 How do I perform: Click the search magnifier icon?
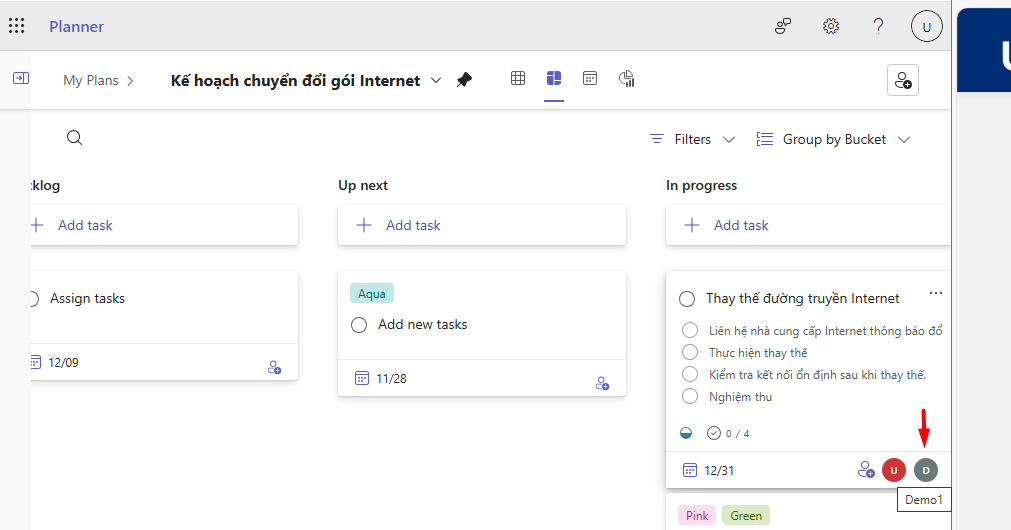pyautogui.click(x=74, y=138)
